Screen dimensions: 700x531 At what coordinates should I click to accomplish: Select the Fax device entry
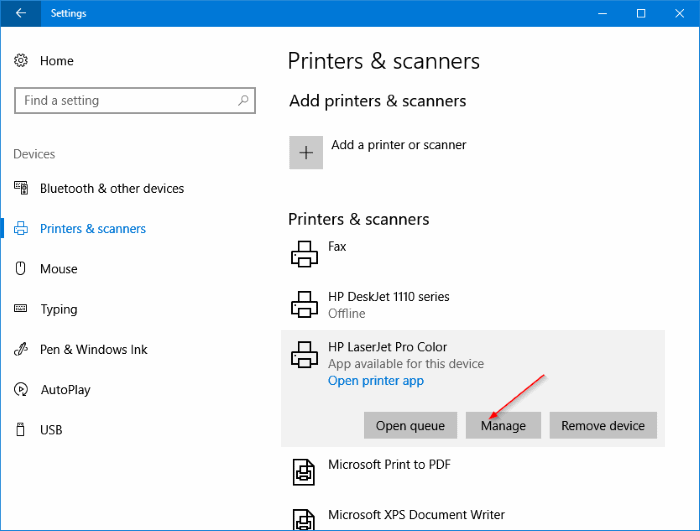(x=473, y=255)
